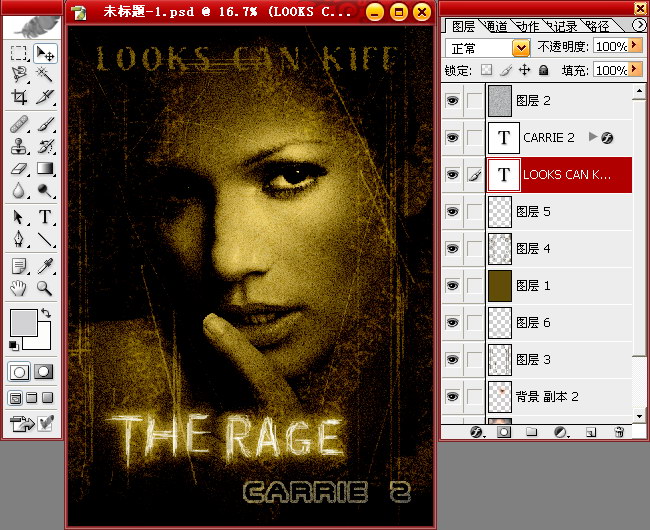The height and width of the screenshot is (530, 650).
Task: Open new adjustment layer menu
Action: (561, 432)
